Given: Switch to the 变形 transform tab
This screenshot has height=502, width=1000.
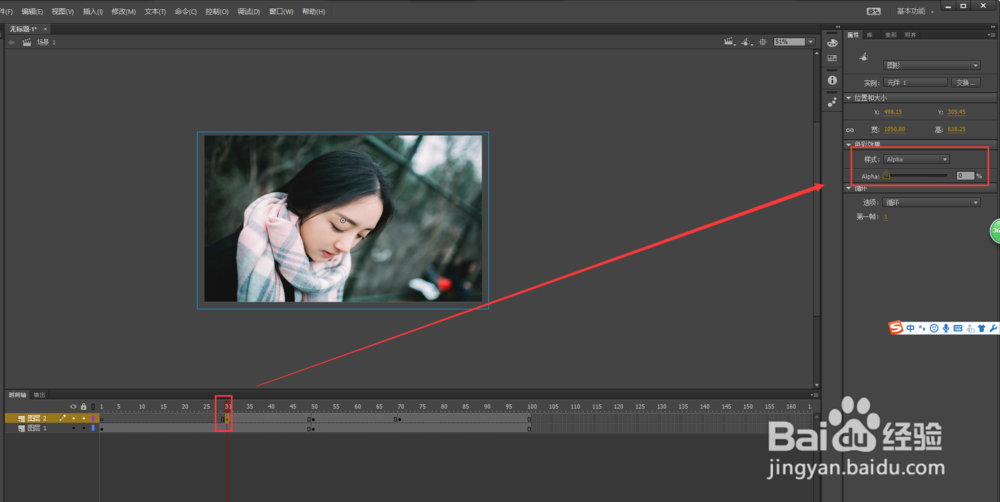Looking at the screenshot, I should click(890, 35).
